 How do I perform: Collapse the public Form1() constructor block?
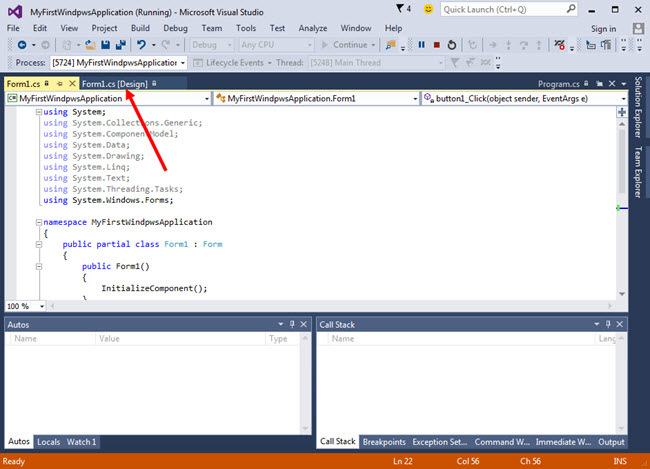39,266
